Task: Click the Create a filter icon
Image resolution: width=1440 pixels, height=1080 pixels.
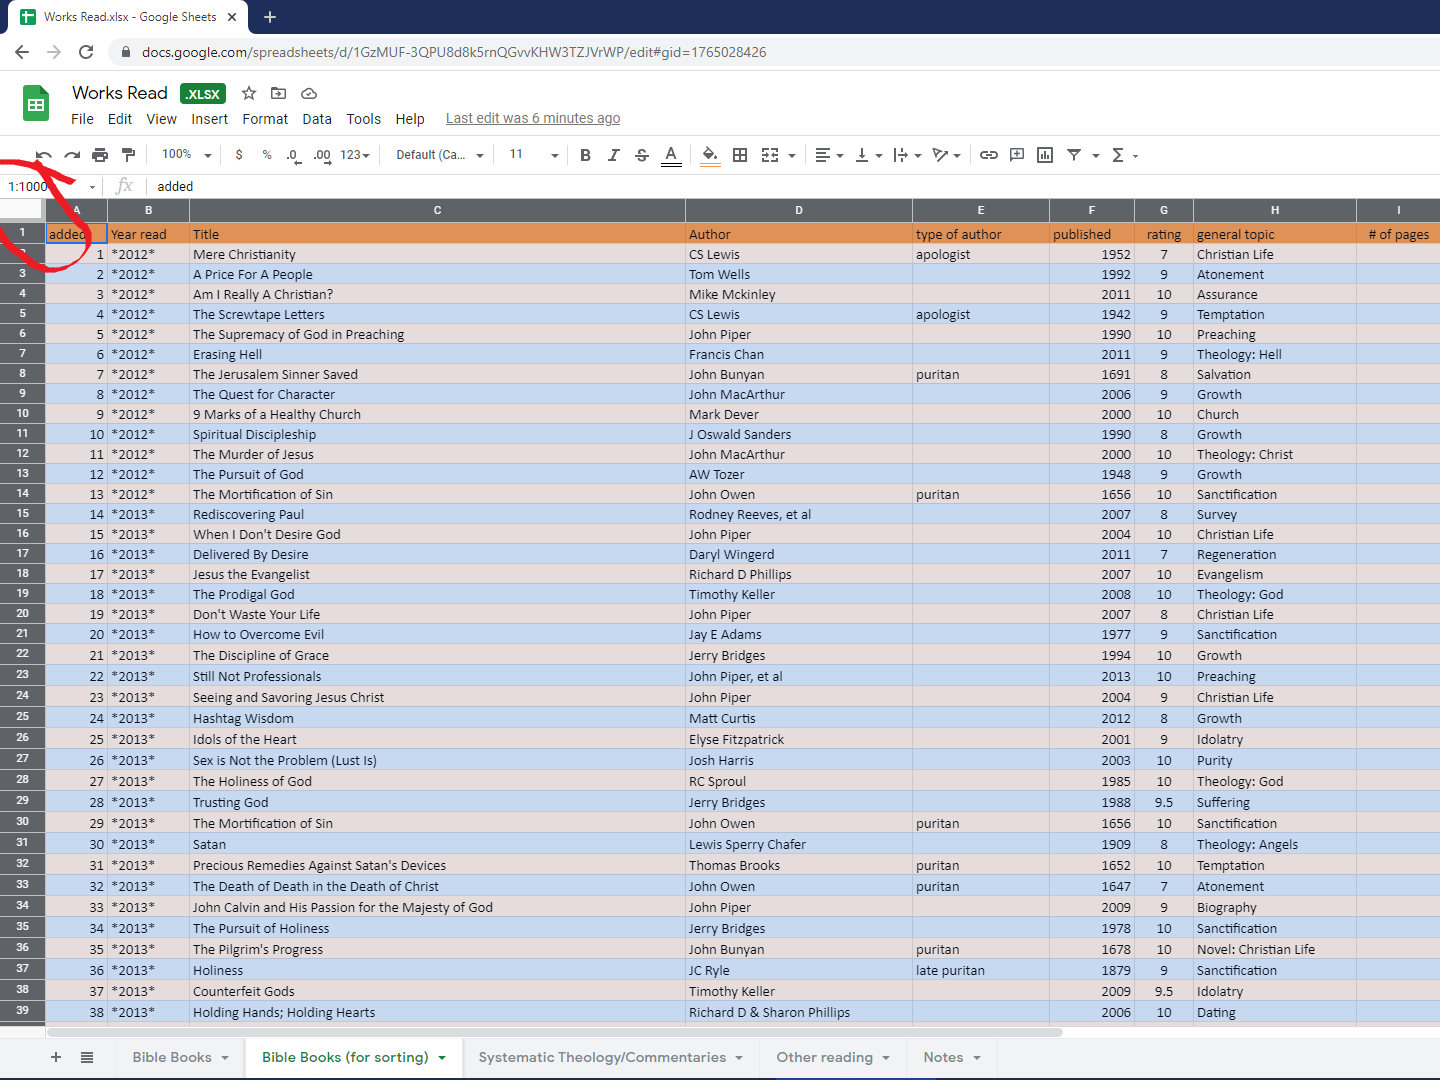Action: tap(1074, 155)
